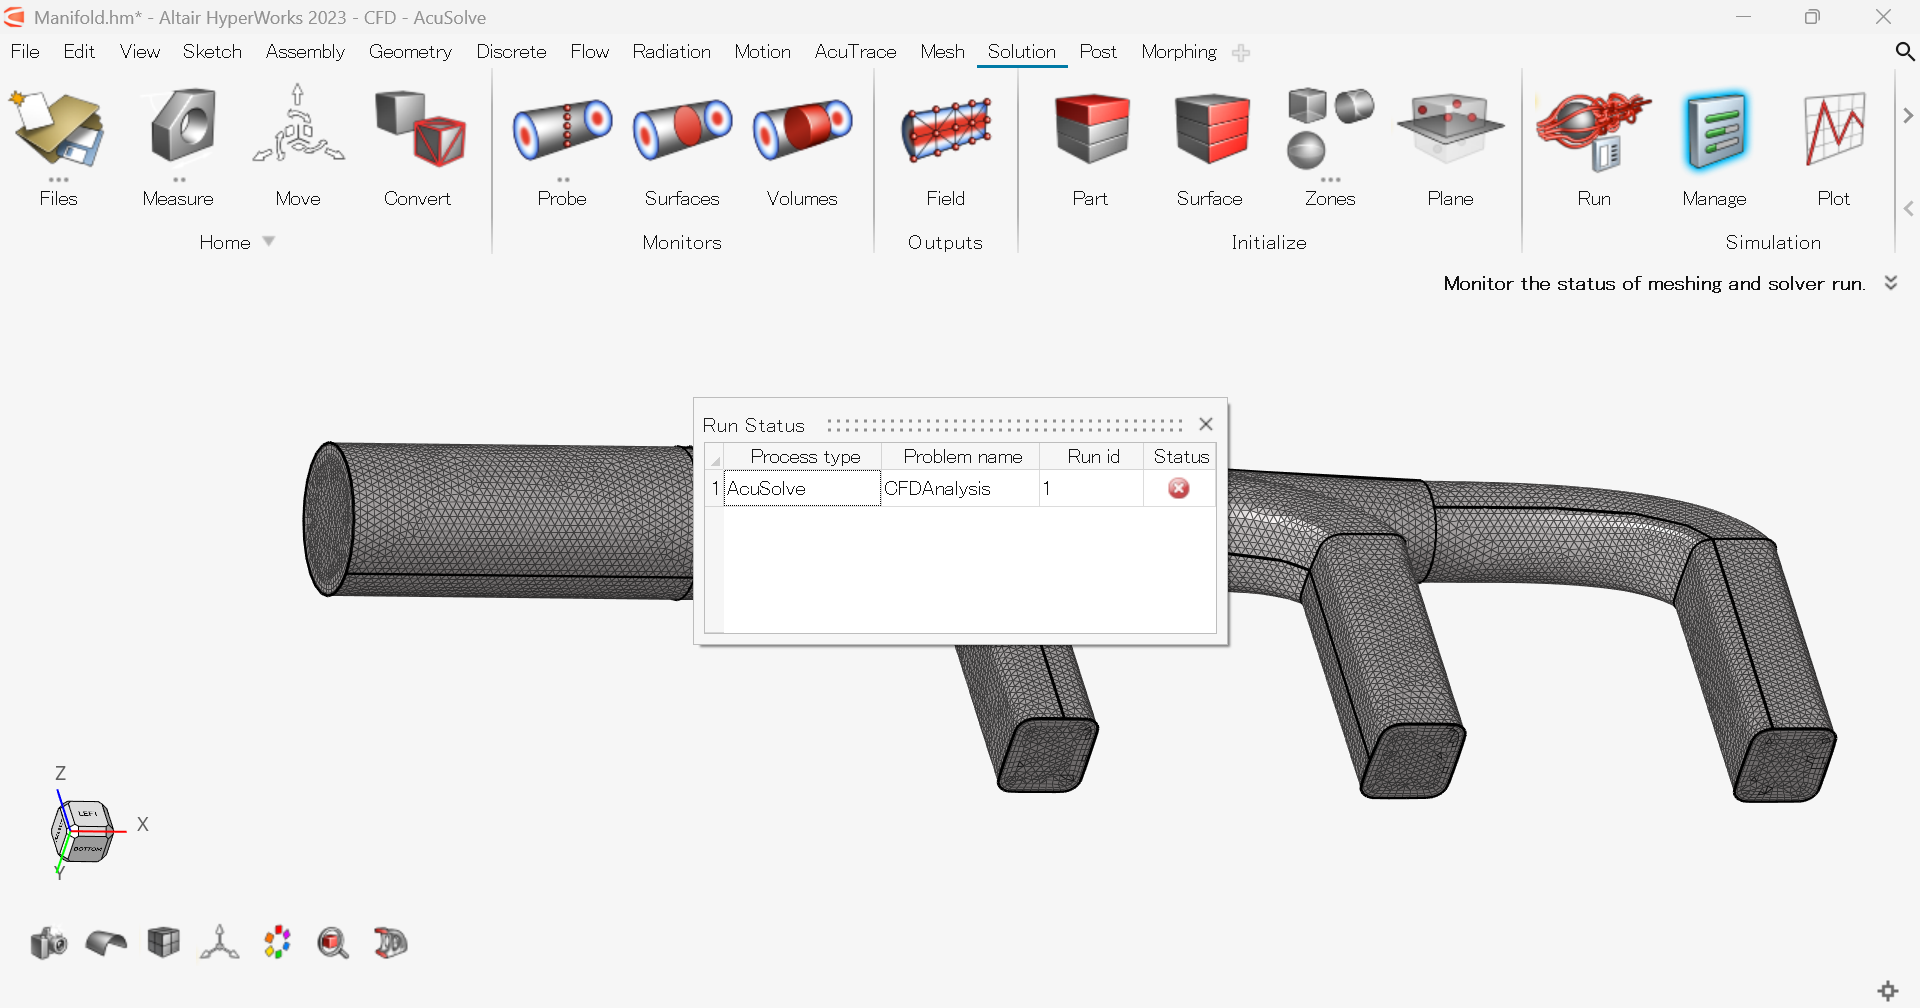
Task: Switch to the Discrete ribbon tab
Action: (511, 51)
